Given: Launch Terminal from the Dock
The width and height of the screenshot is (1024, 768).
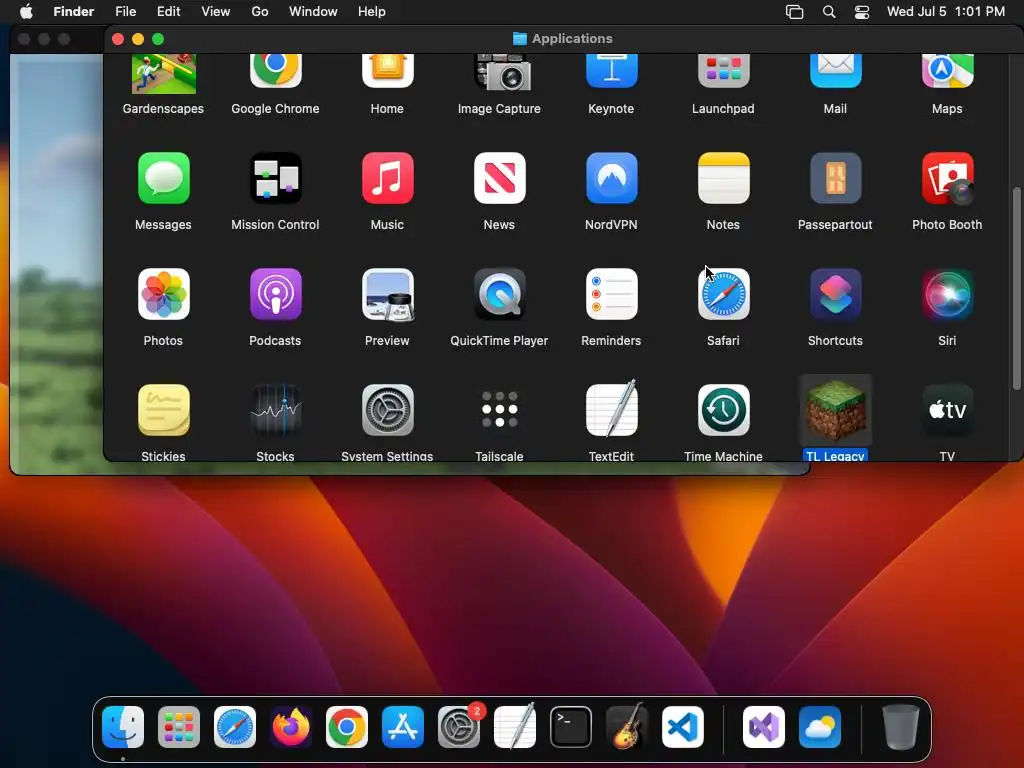Looking at the screenshot, I should [x=571, y=727].
